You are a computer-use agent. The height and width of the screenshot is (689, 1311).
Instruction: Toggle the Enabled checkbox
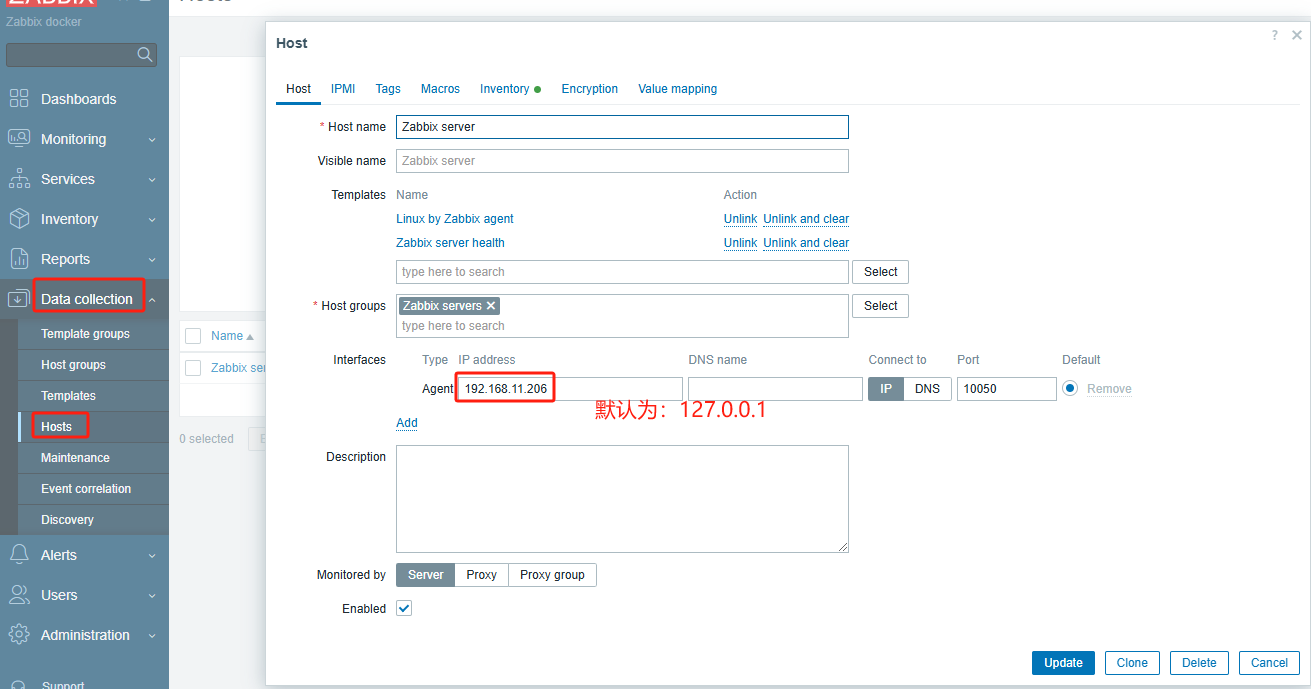click(x=404, y=608)
